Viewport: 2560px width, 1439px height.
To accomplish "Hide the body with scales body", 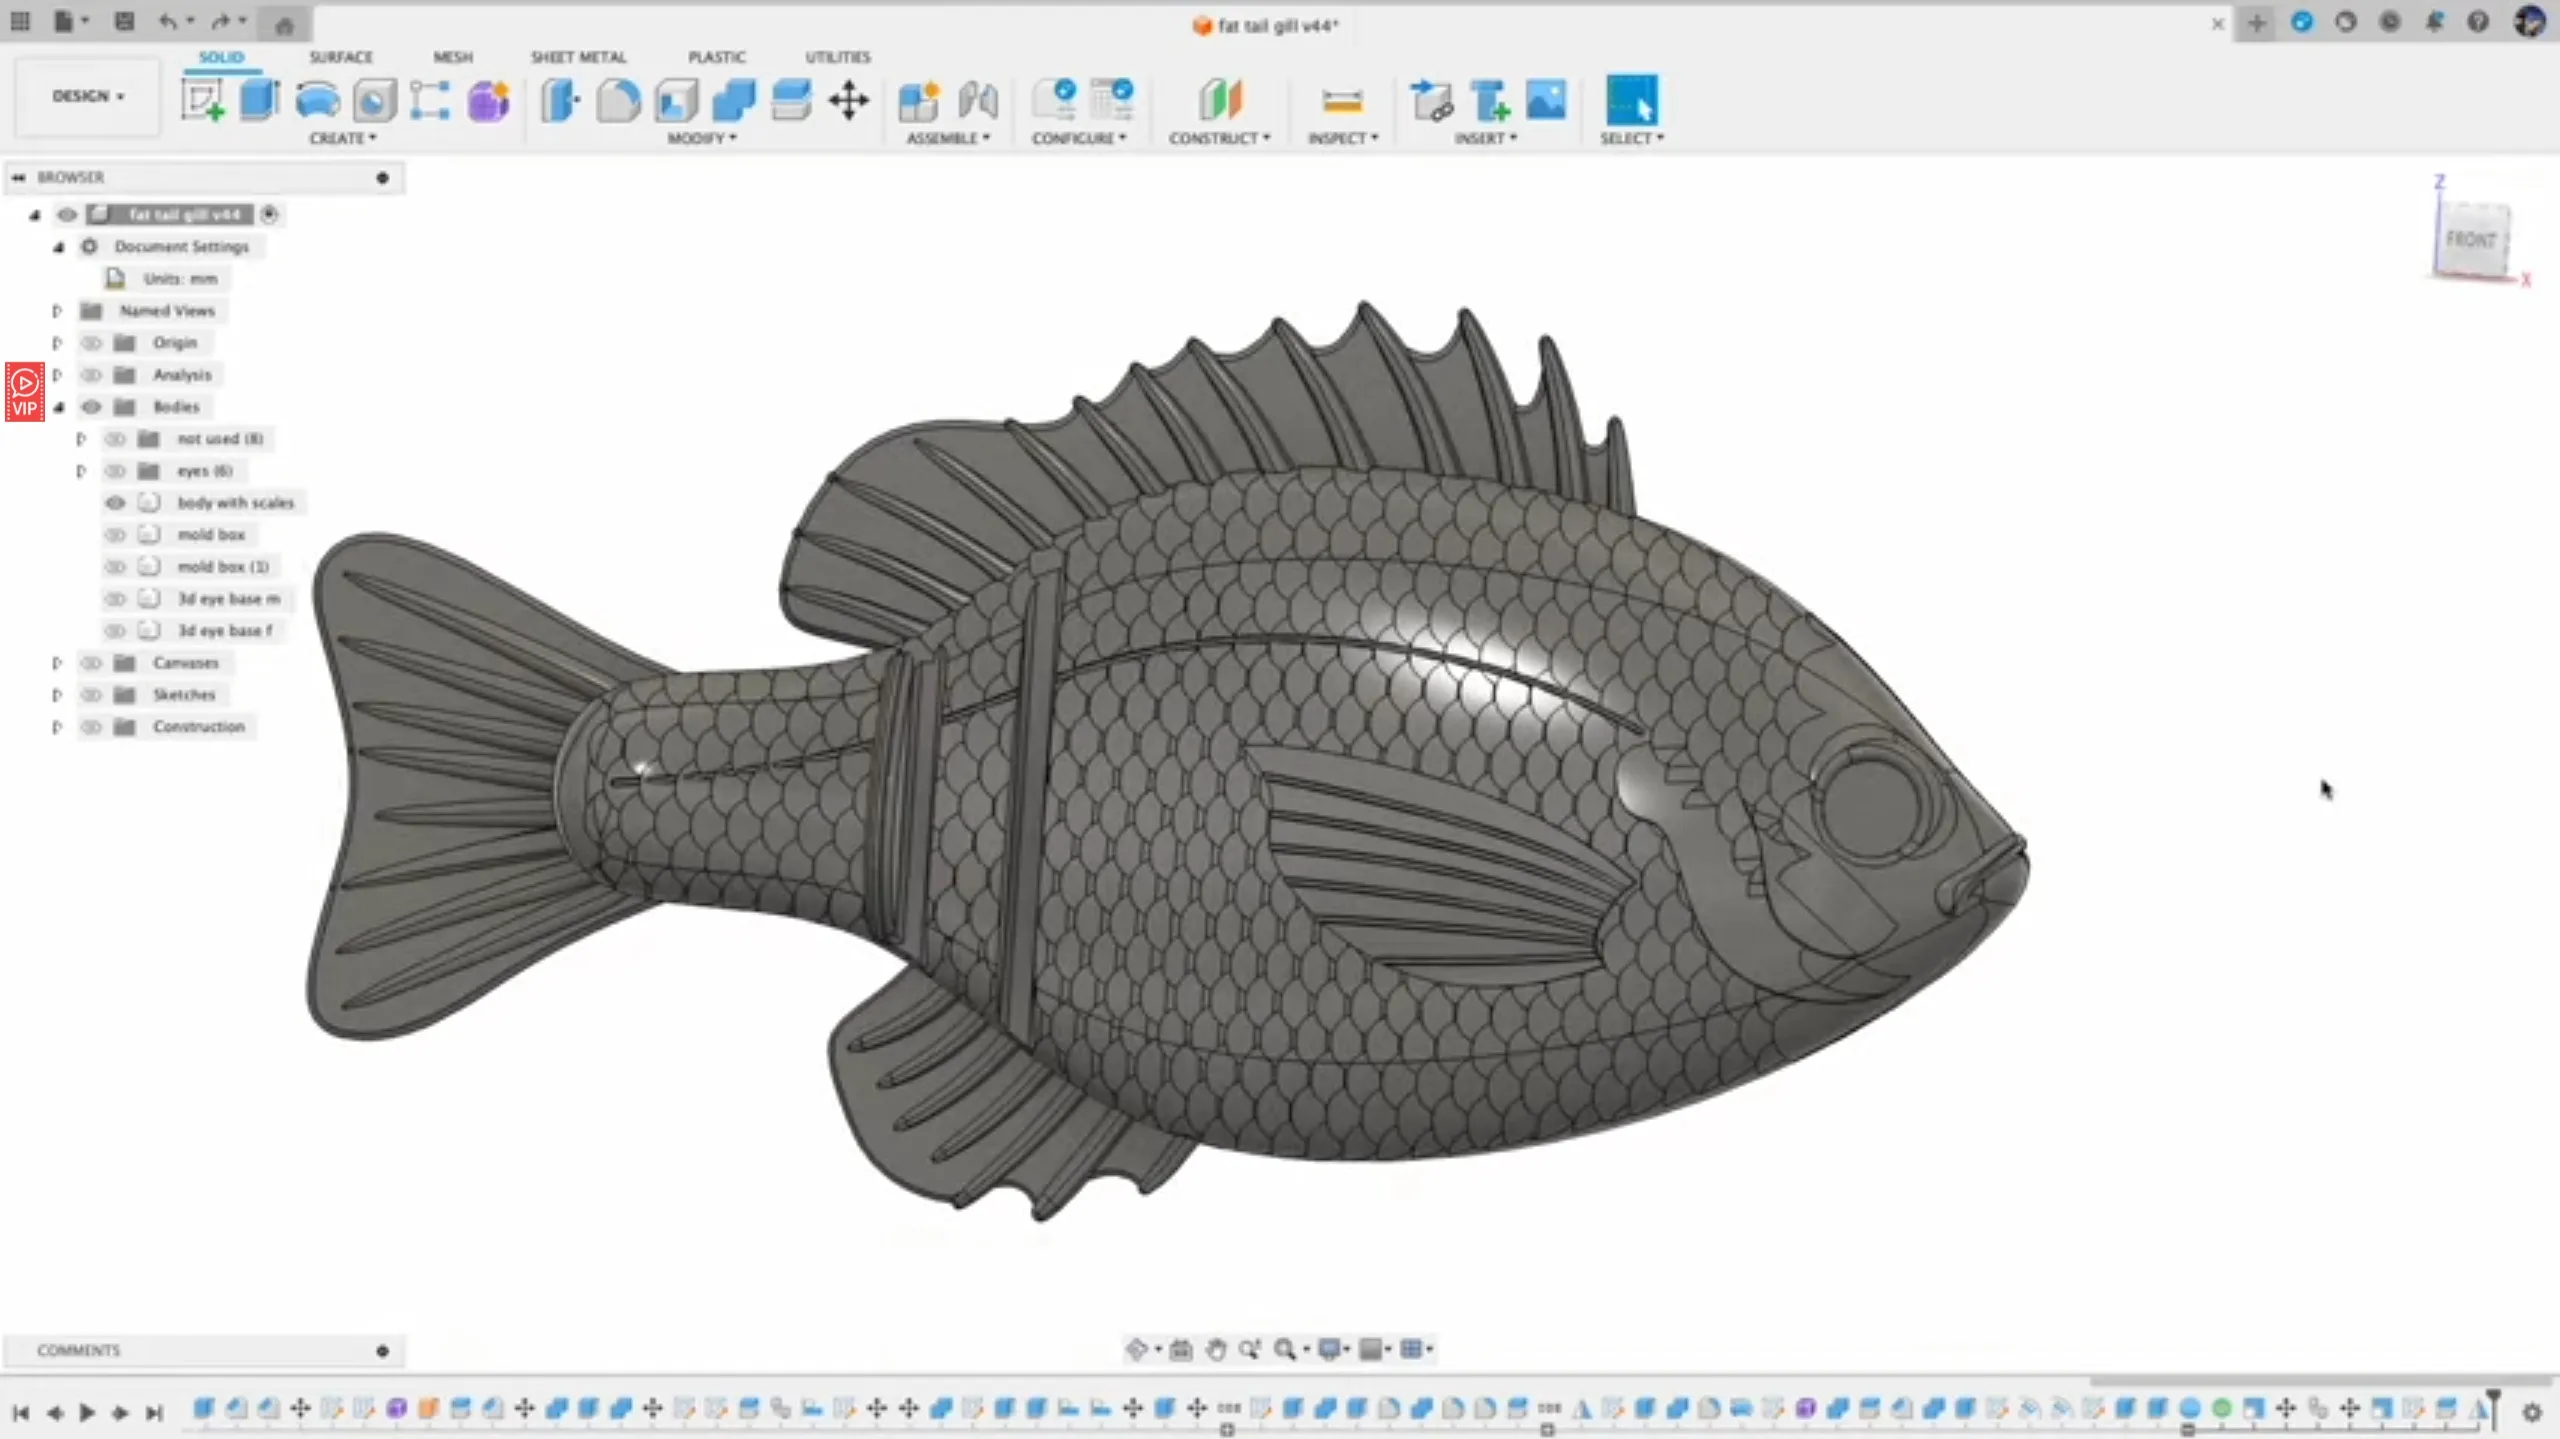I will 116,503.
